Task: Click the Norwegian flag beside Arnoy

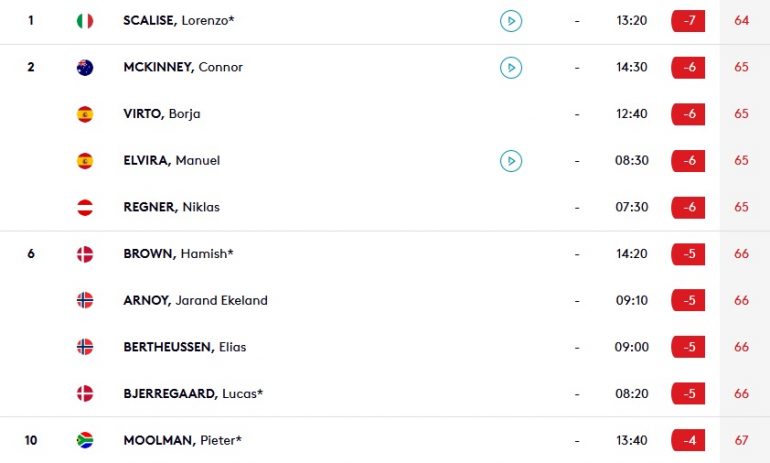Action: [85, 300]
